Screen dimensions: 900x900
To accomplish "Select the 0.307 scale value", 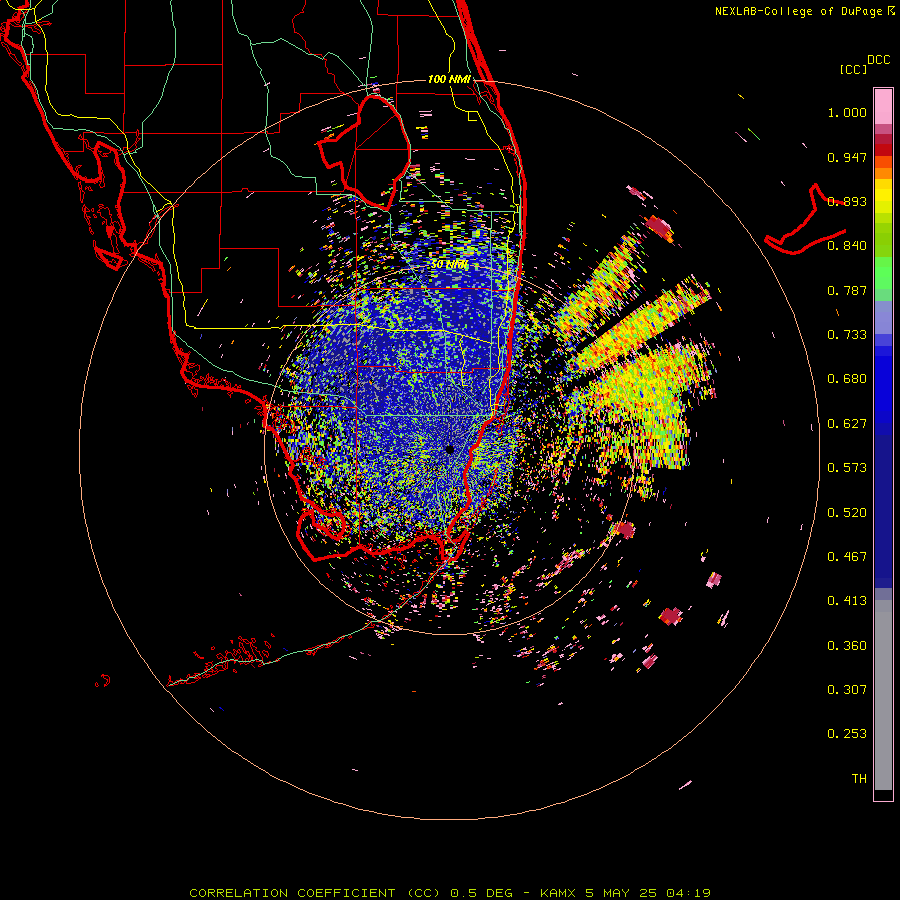I will pos(847,690).
